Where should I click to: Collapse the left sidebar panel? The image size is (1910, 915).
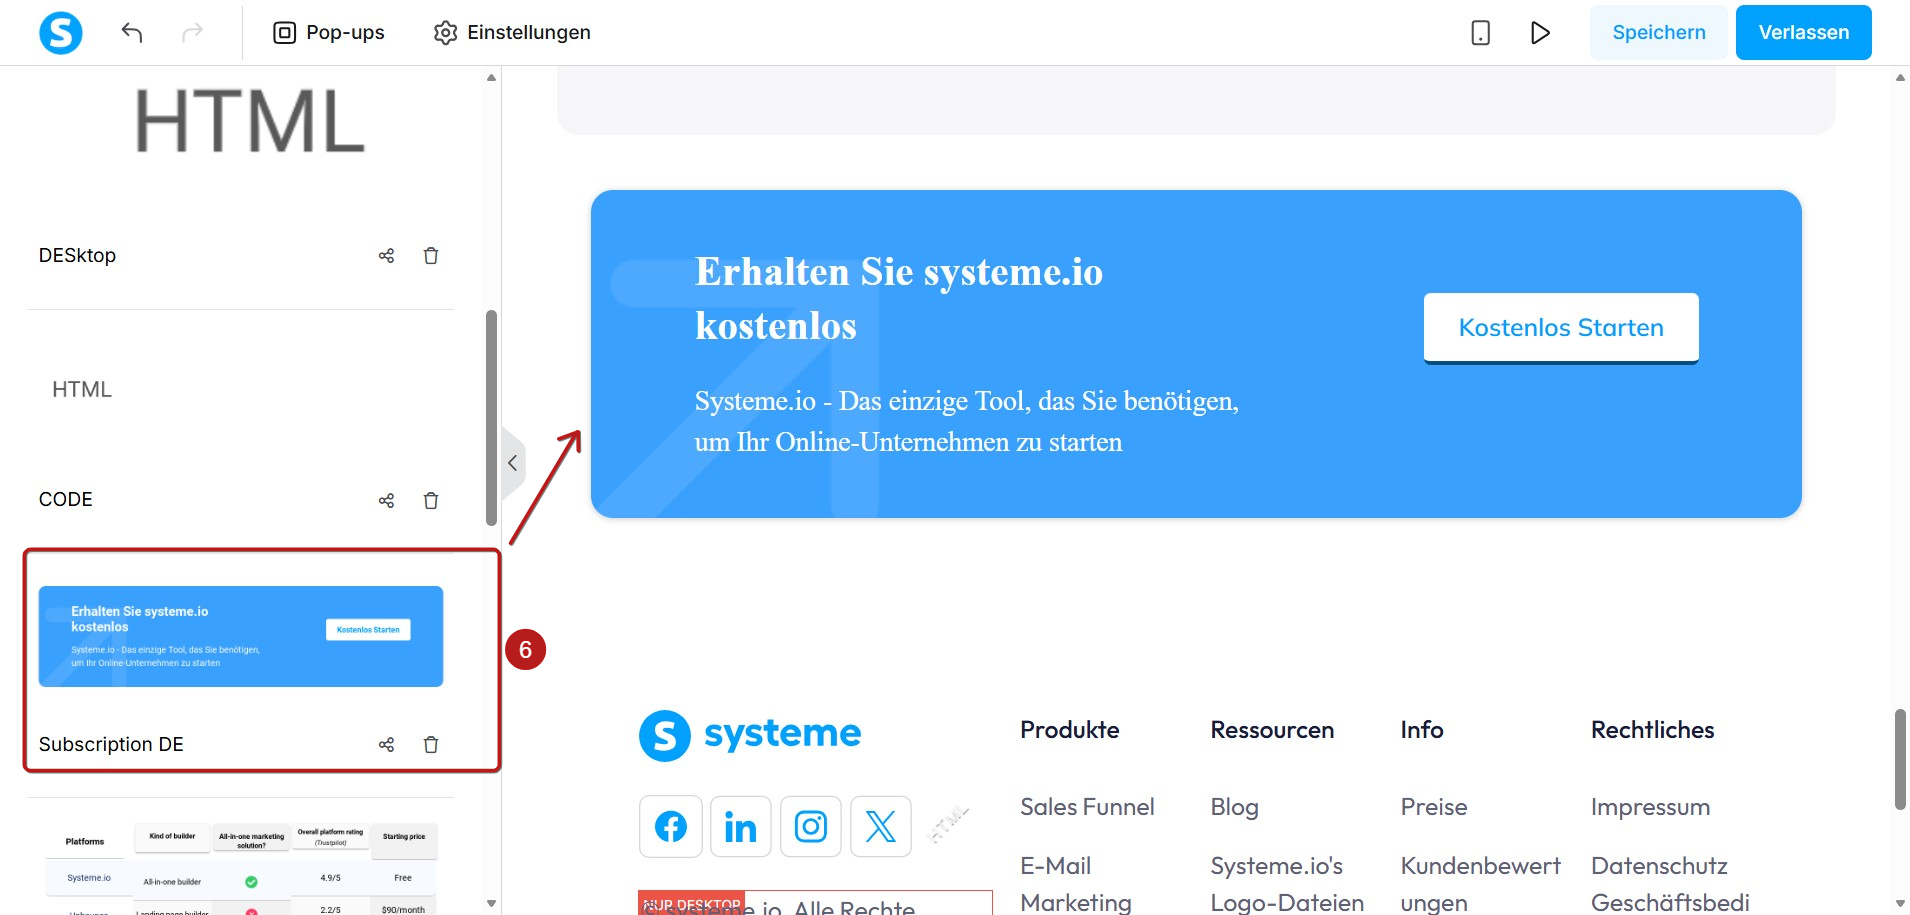(513, 463)
